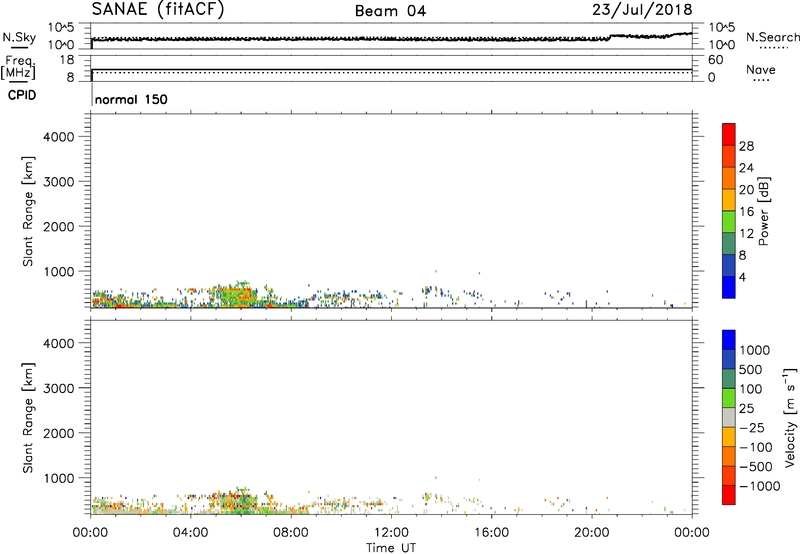
Task: Pick the Power bar segment between 16 and 20
Action: coord(729,200)
